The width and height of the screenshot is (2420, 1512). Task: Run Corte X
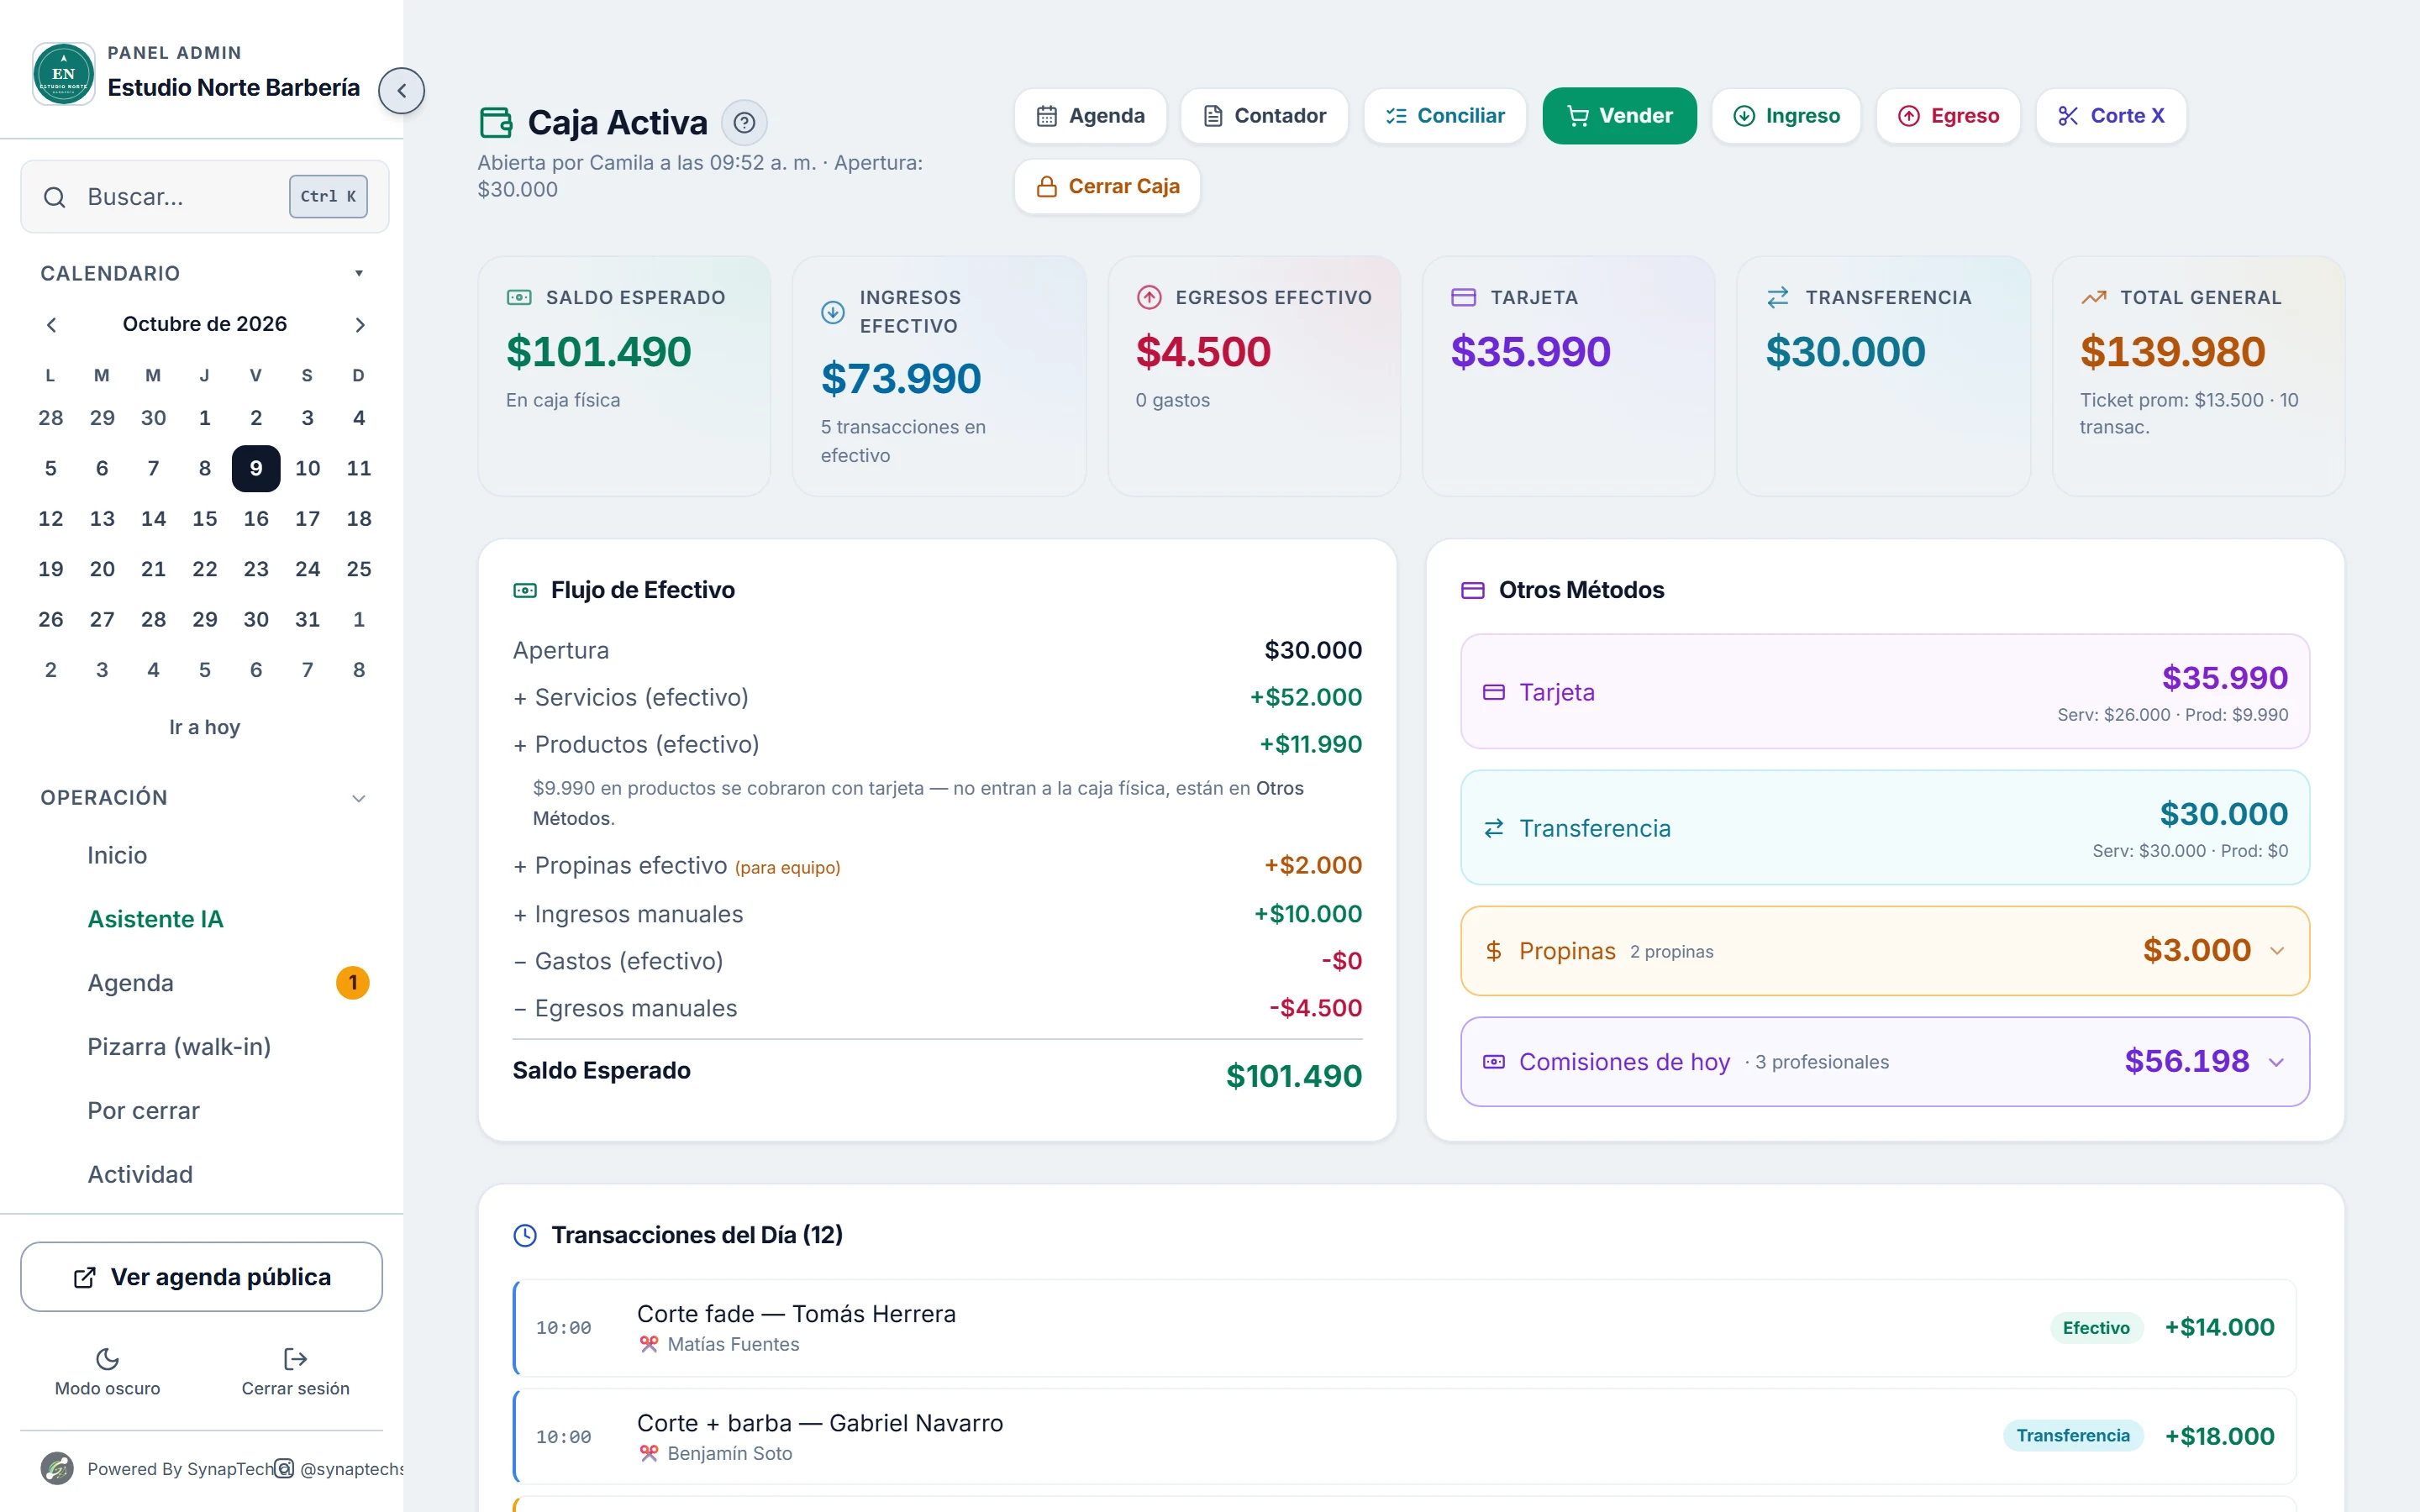[x=2110, y=116]
